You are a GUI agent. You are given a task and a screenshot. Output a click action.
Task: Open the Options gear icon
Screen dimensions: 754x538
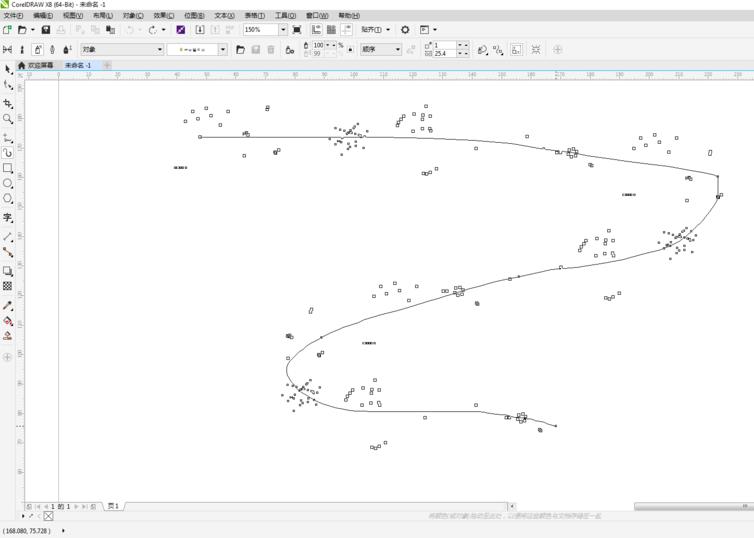point(405,30)
